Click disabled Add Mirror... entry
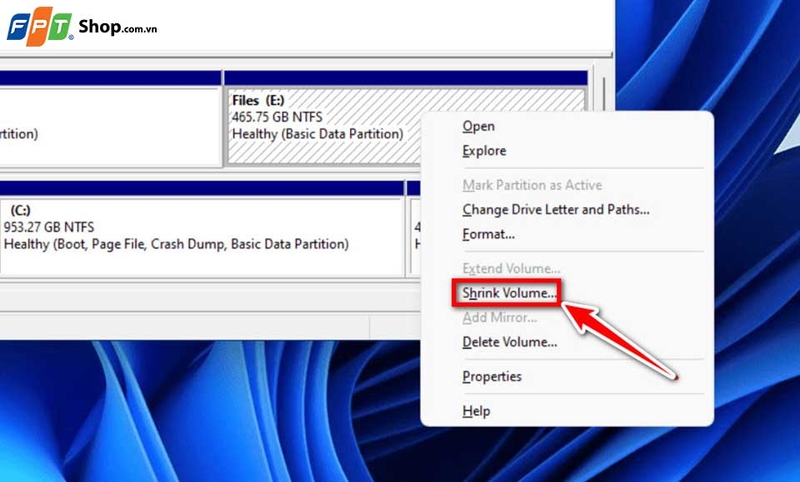The image size is (800, 482). tap(499, 317)
